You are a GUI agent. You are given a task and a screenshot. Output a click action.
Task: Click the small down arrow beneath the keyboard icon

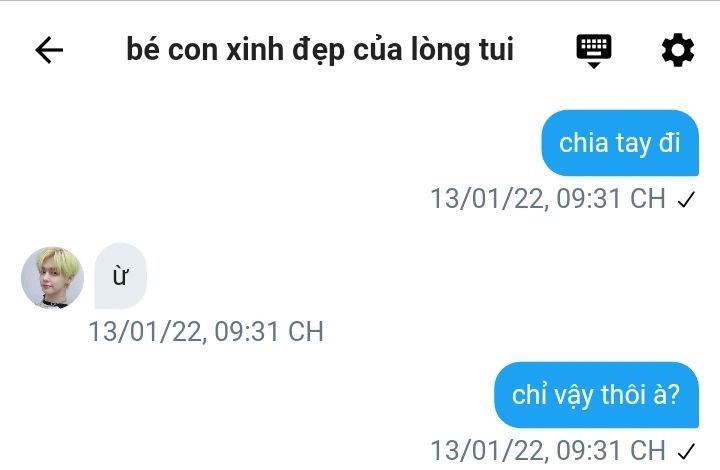(594, 65)
